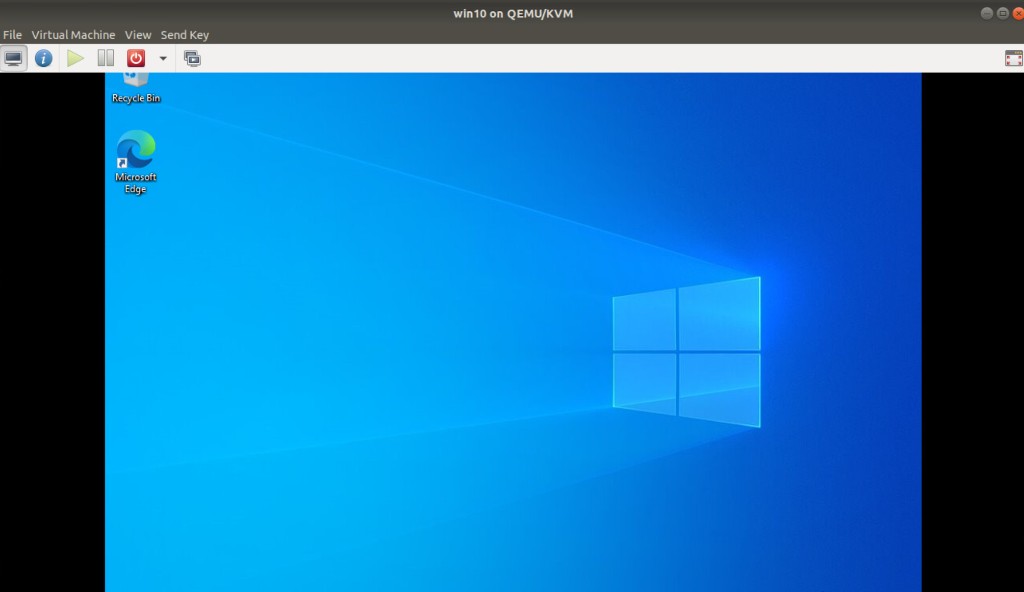Open the Virtual Machine menu

tap(73, 35)
